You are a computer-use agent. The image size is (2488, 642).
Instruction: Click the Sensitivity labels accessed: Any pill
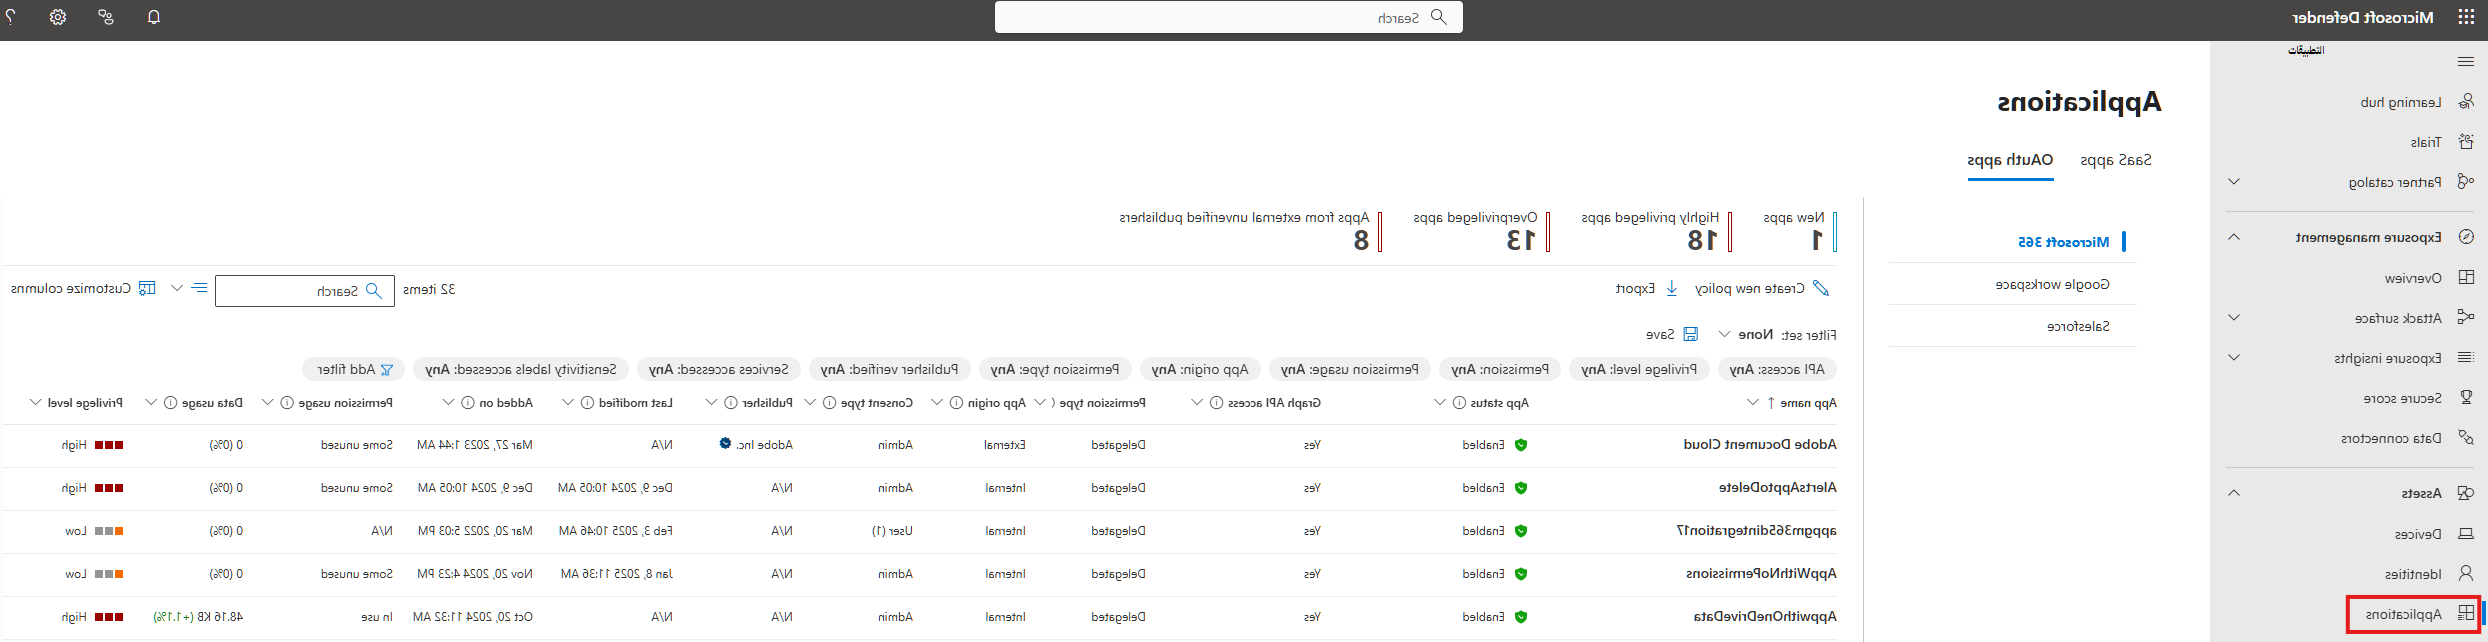521,370
